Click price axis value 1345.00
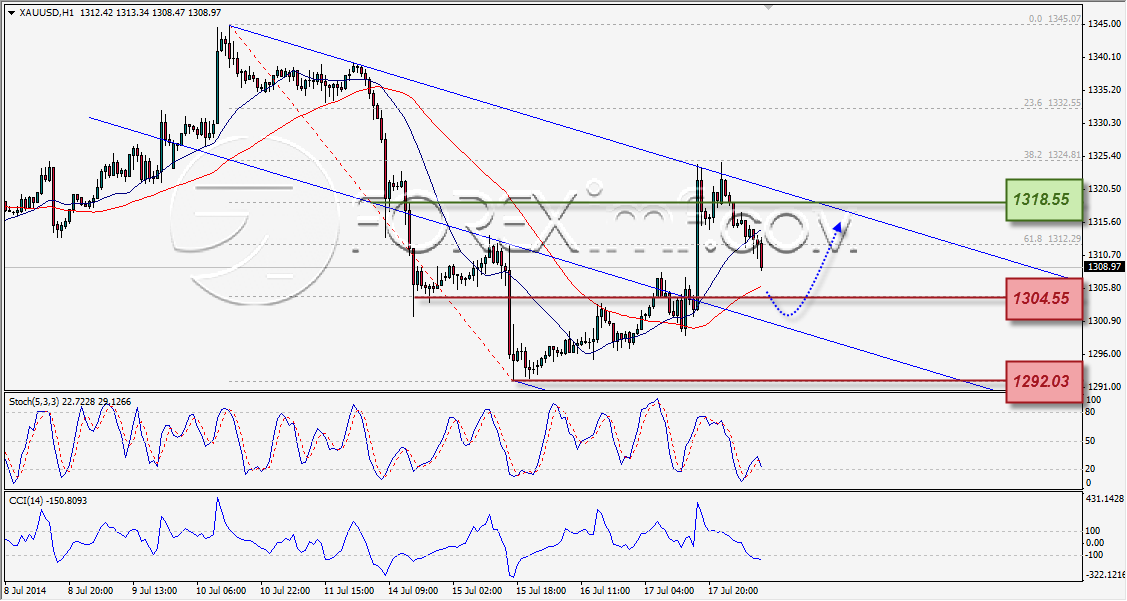Image resolution: width=1127 pixels, height=601 pixels. [x=1105, y=24]
